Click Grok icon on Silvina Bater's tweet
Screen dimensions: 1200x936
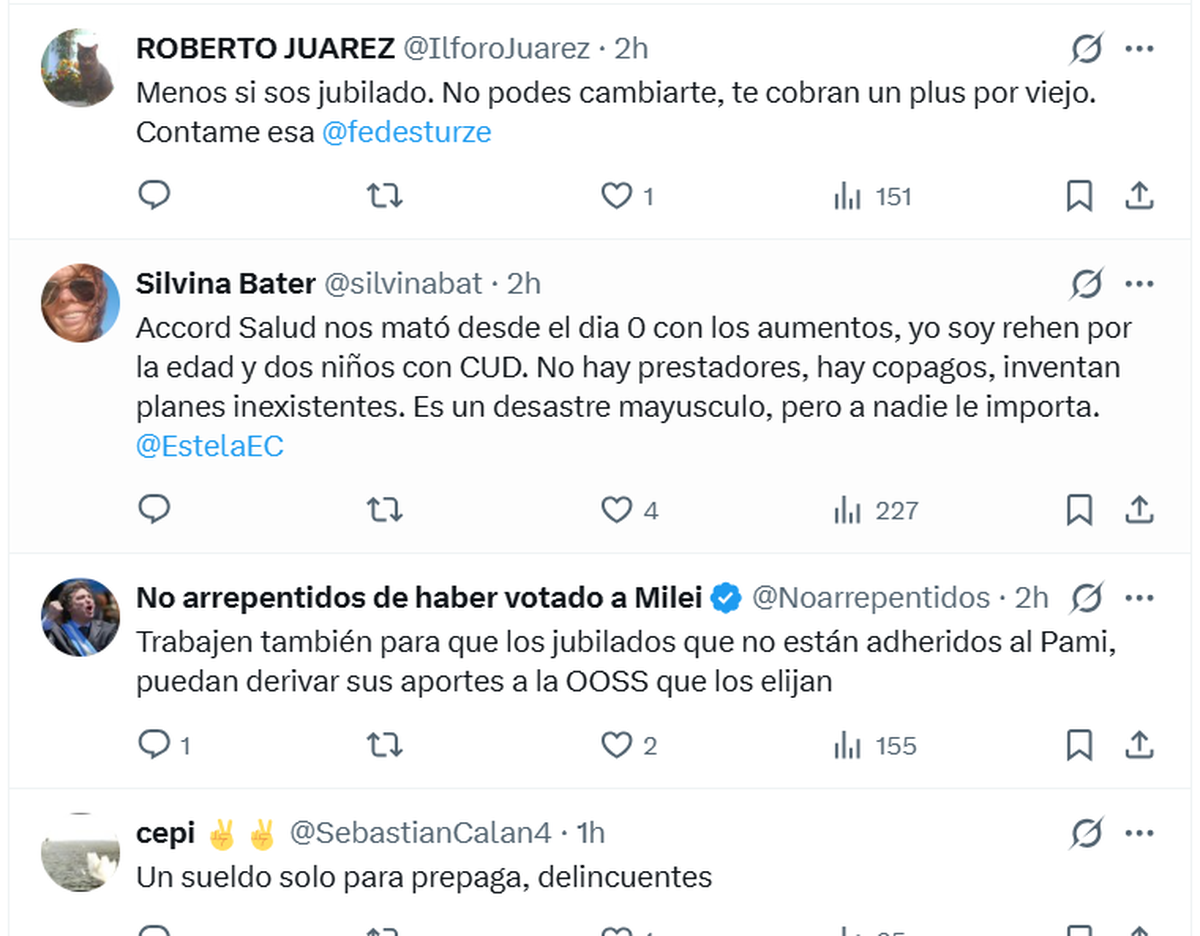[x=1086, y=284]
